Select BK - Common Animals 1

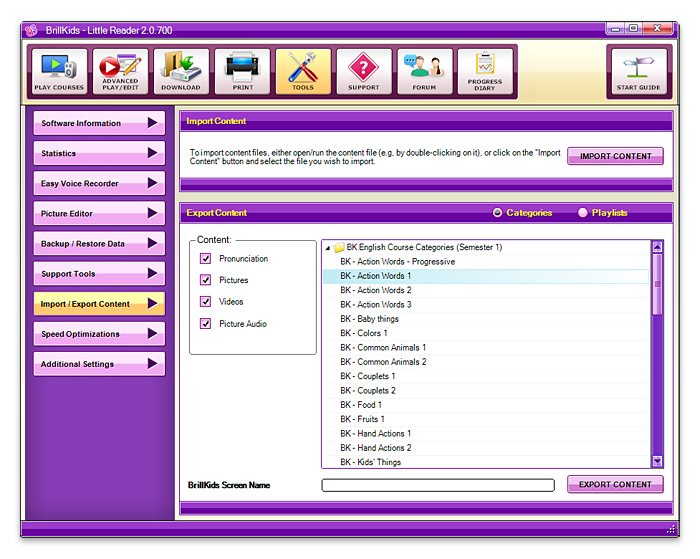pyautogui.click(x=486, y=347)
